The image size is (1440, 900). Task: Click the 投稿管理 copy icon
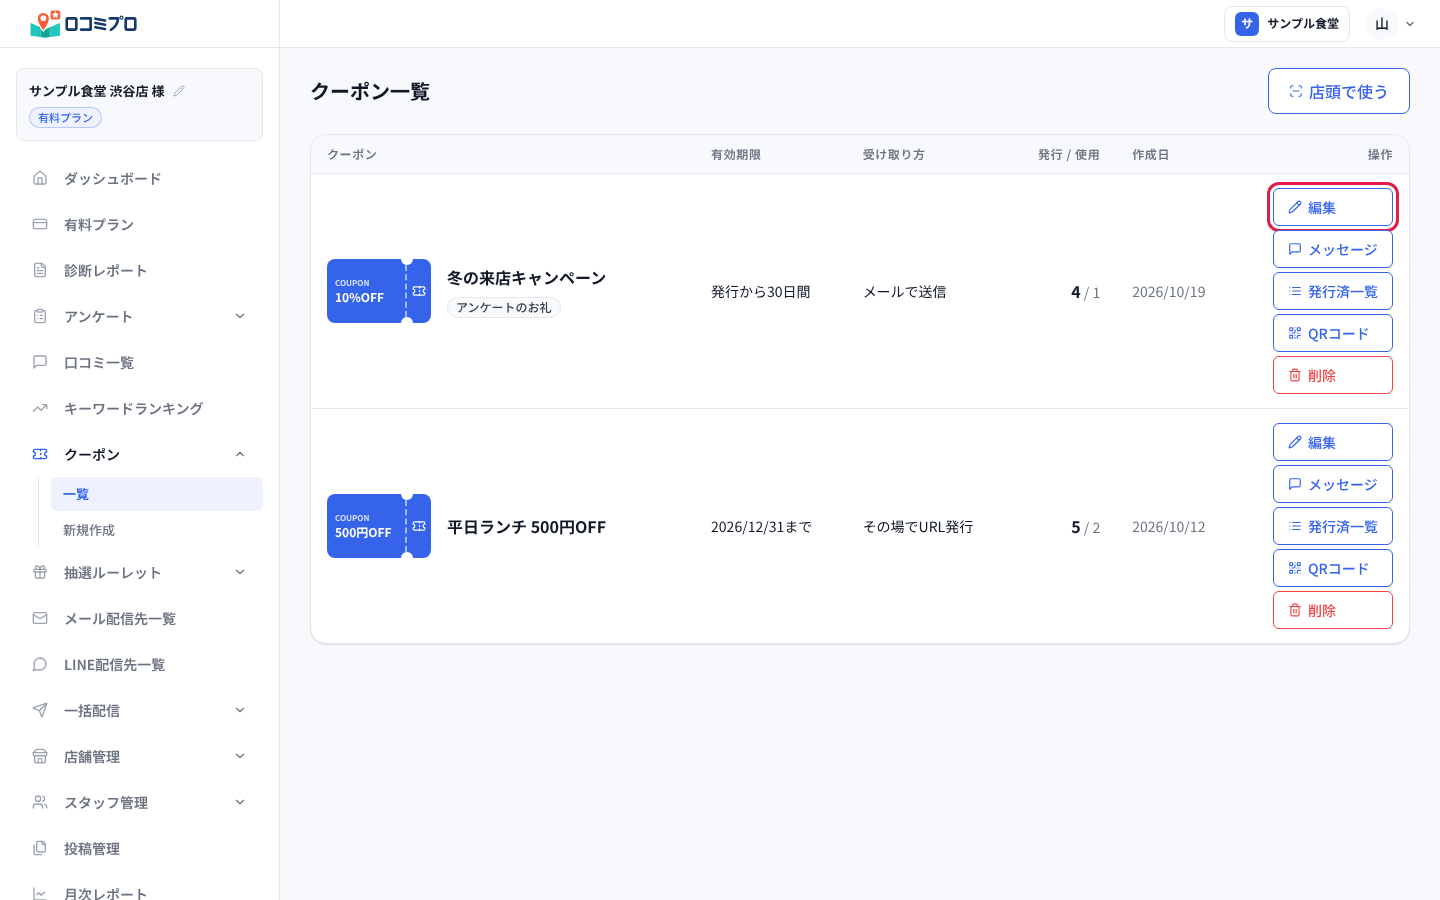(x=40, y=848)
